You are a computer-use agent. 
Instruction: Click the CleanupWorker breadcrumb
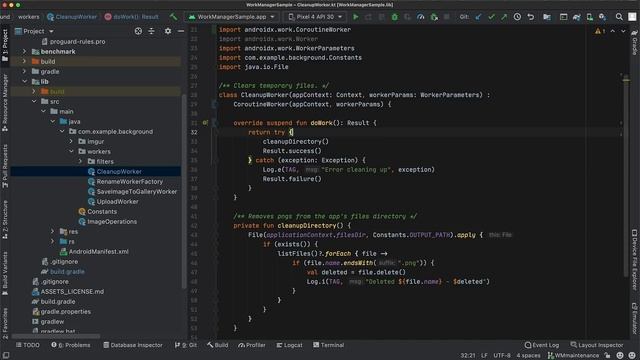coord(72,17)
